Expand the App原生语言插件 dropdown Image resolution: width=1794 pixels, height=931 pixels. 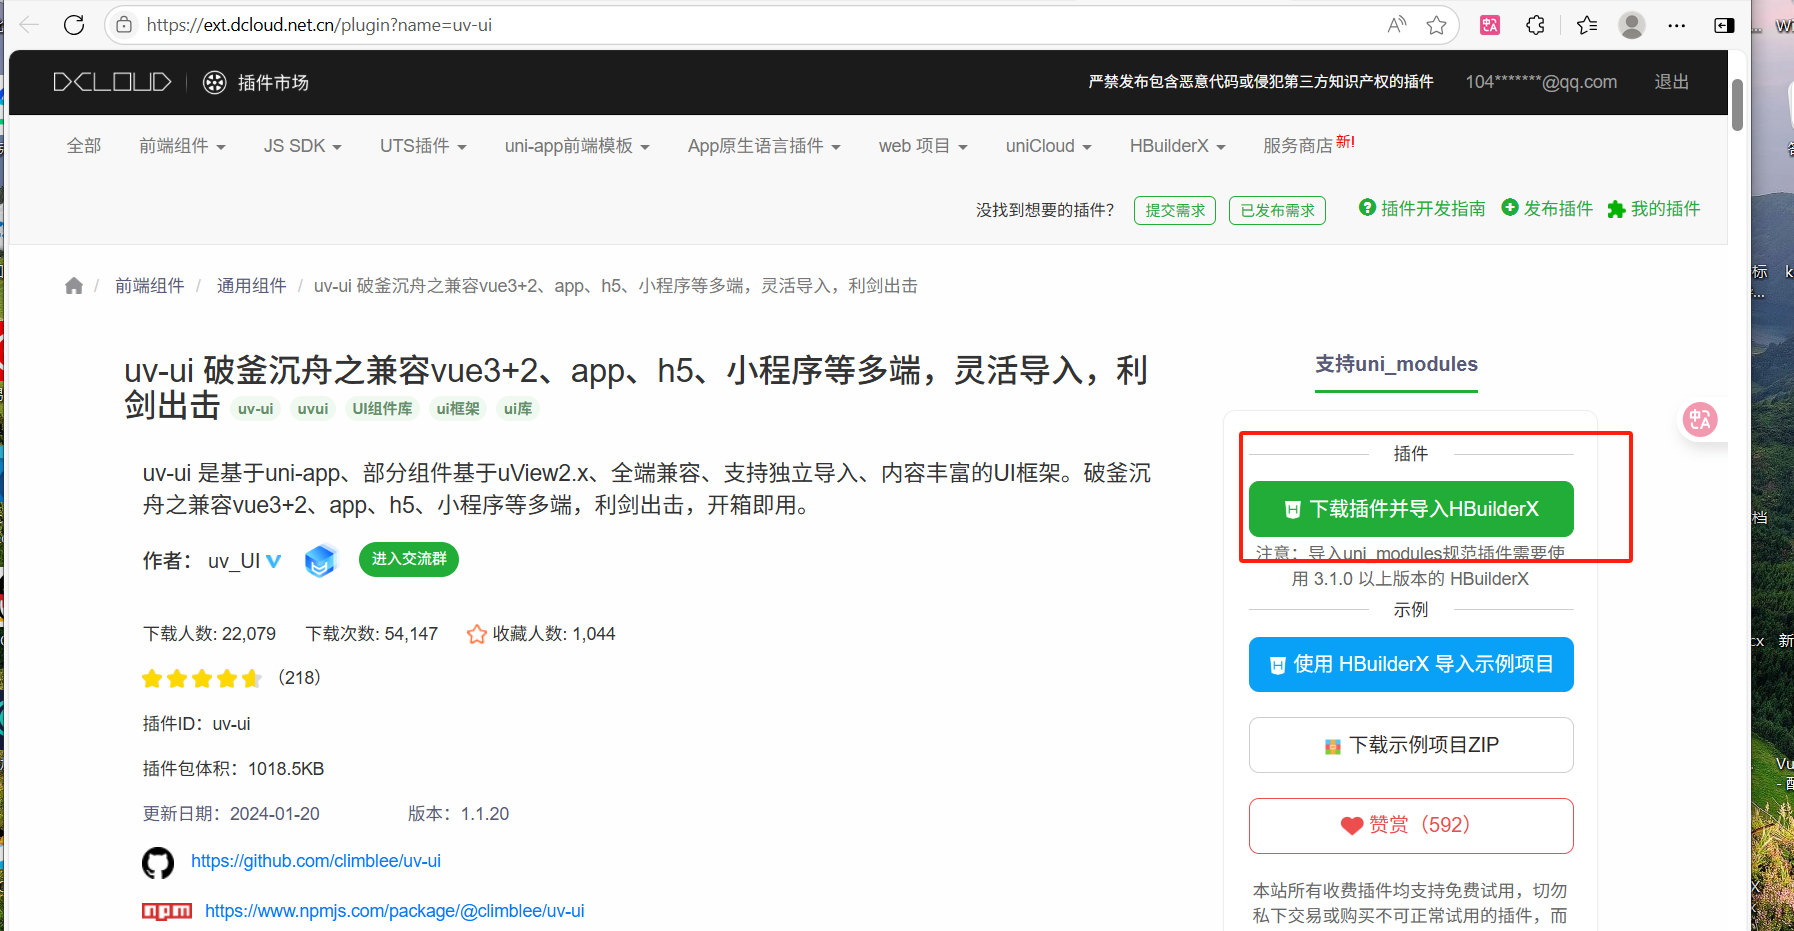click(764, 146)
